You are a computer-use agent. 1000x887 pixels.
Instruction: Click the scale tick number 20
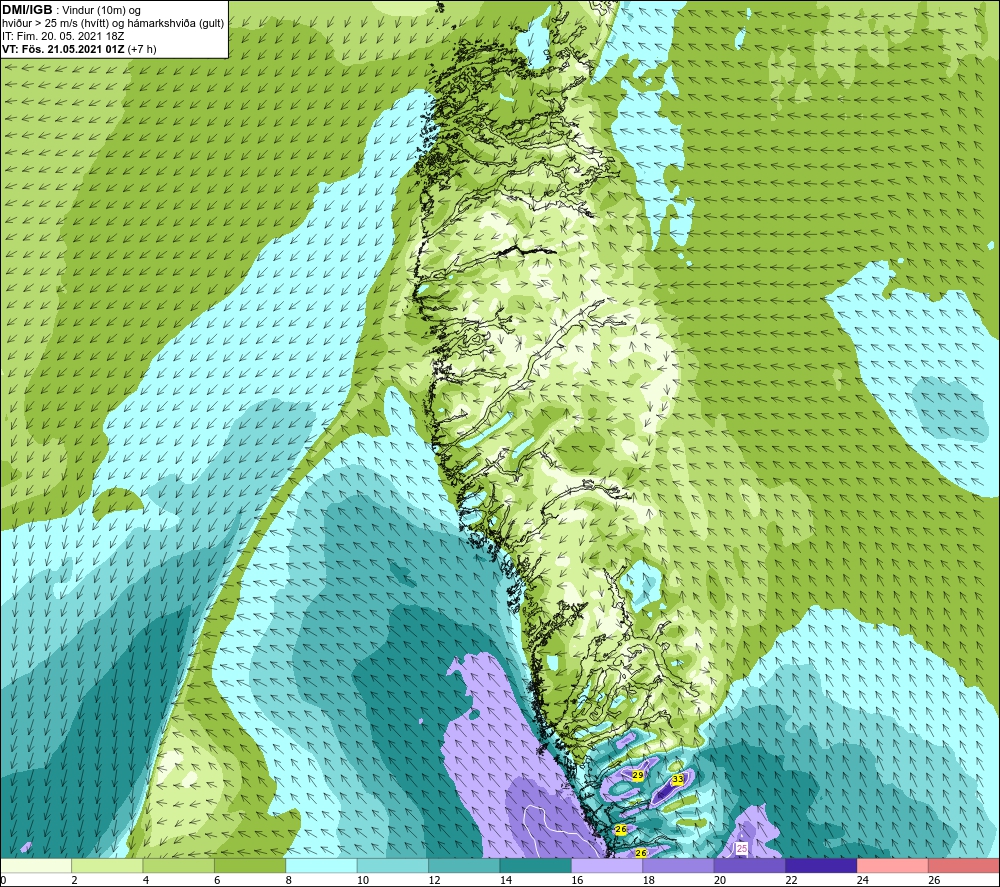[x=720, y=880]
